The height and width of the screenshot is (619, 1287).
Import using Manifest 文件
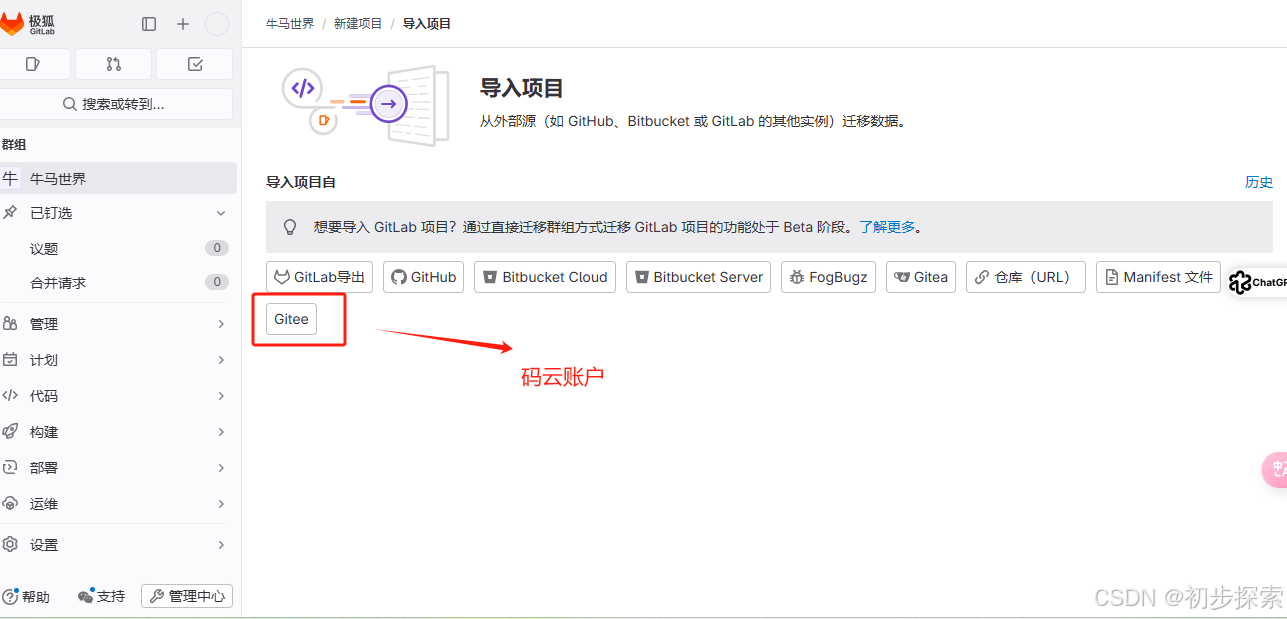click(x=1158, y=277)
